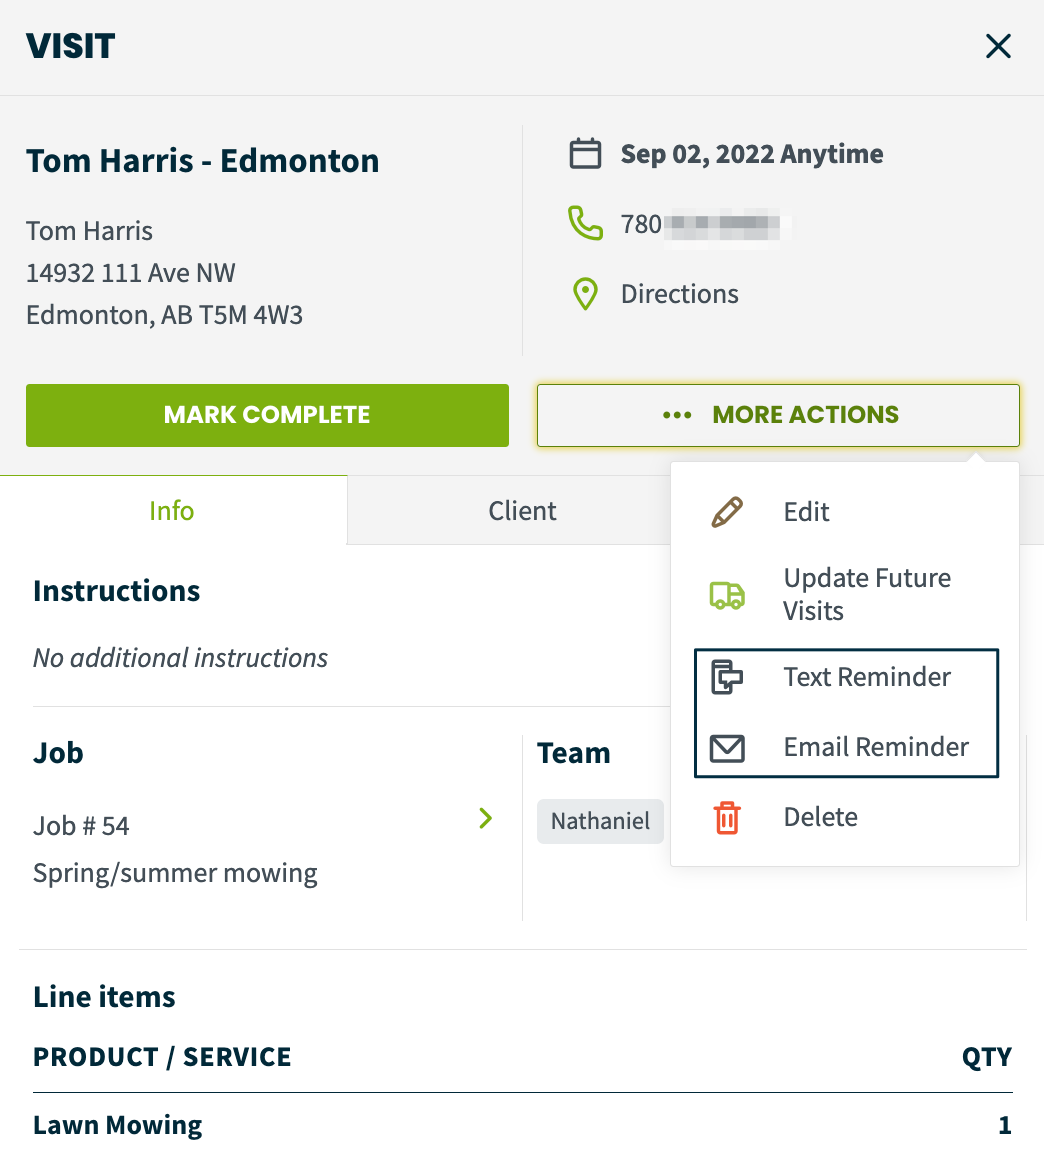Open the Job #54 chevron arrow
The width and height of the screenshot is (1044, 1152).
point(486,818)
